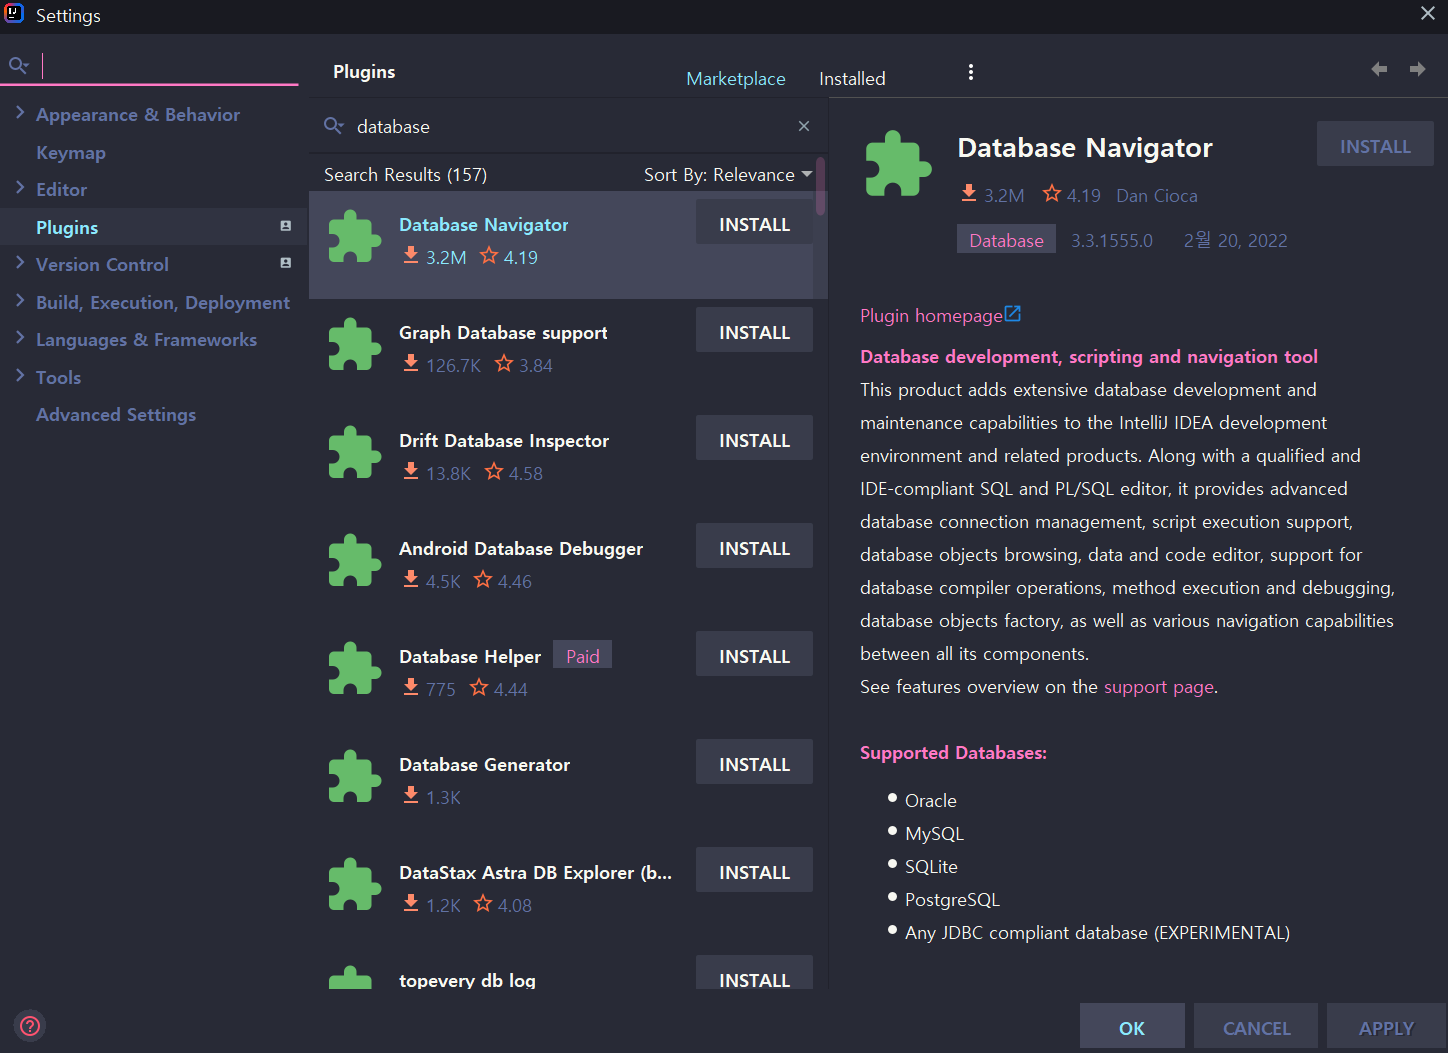Image resolution: width=1448 pixels, height=1053 pixels.
Task: Click the plugin search magnifier icon
Action: (x=334, y=126)
